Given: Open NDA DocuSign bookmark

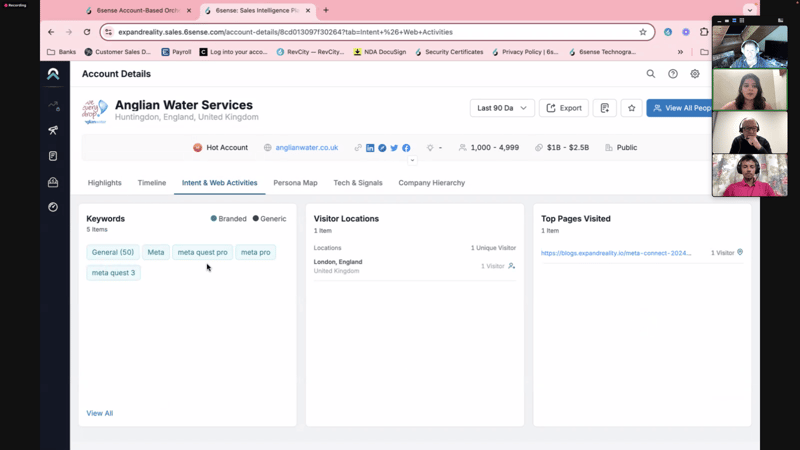Looking at the screenshot, I should [x=380, y=52].
